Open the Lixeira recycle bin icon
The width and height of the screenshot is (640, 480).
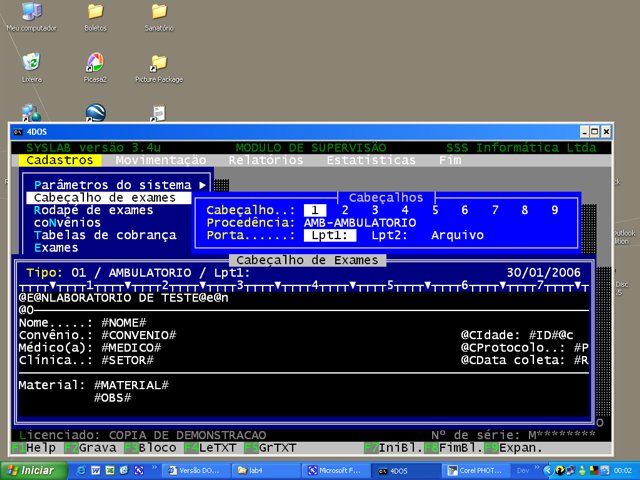tap(31, 67)
